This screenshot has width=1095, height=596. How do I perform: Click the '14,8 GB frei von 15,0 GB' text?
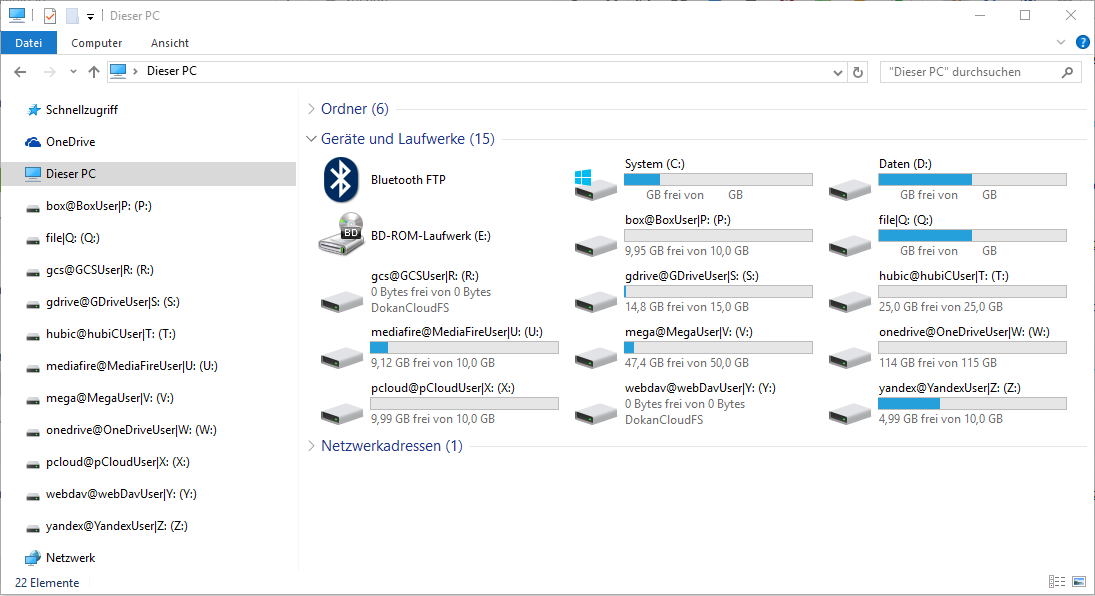(686, 307)
